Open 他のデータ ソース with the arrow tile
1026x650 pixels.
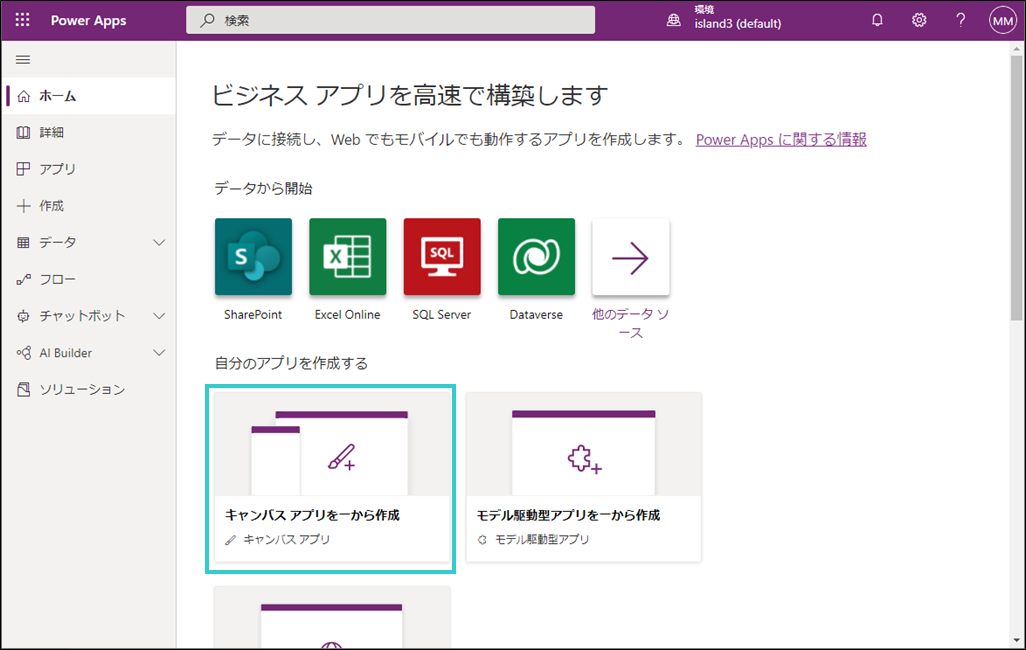click(x=630, y=257)
